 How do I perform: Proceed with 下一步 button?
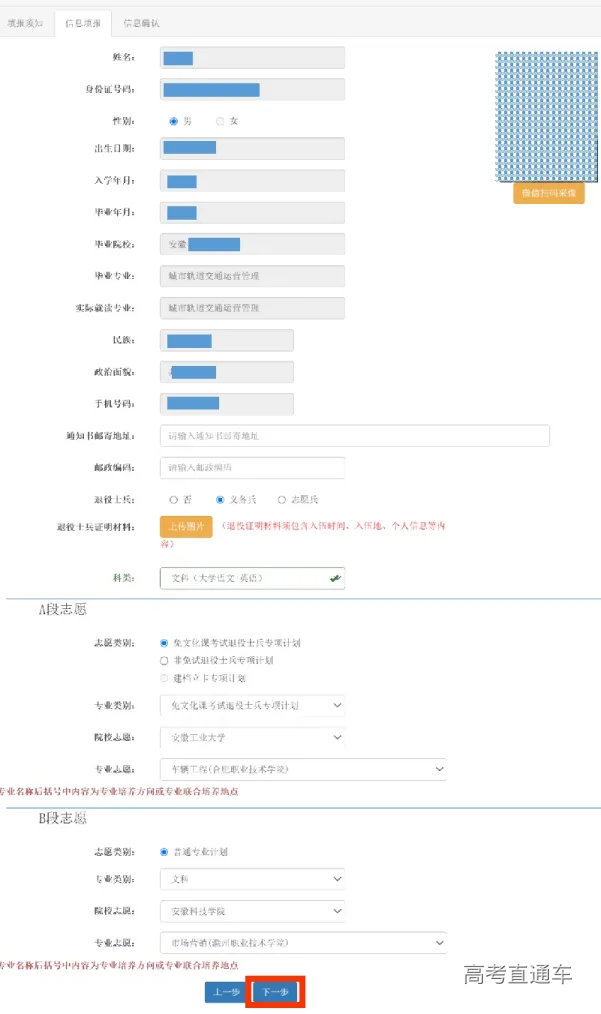pos(275,992)
